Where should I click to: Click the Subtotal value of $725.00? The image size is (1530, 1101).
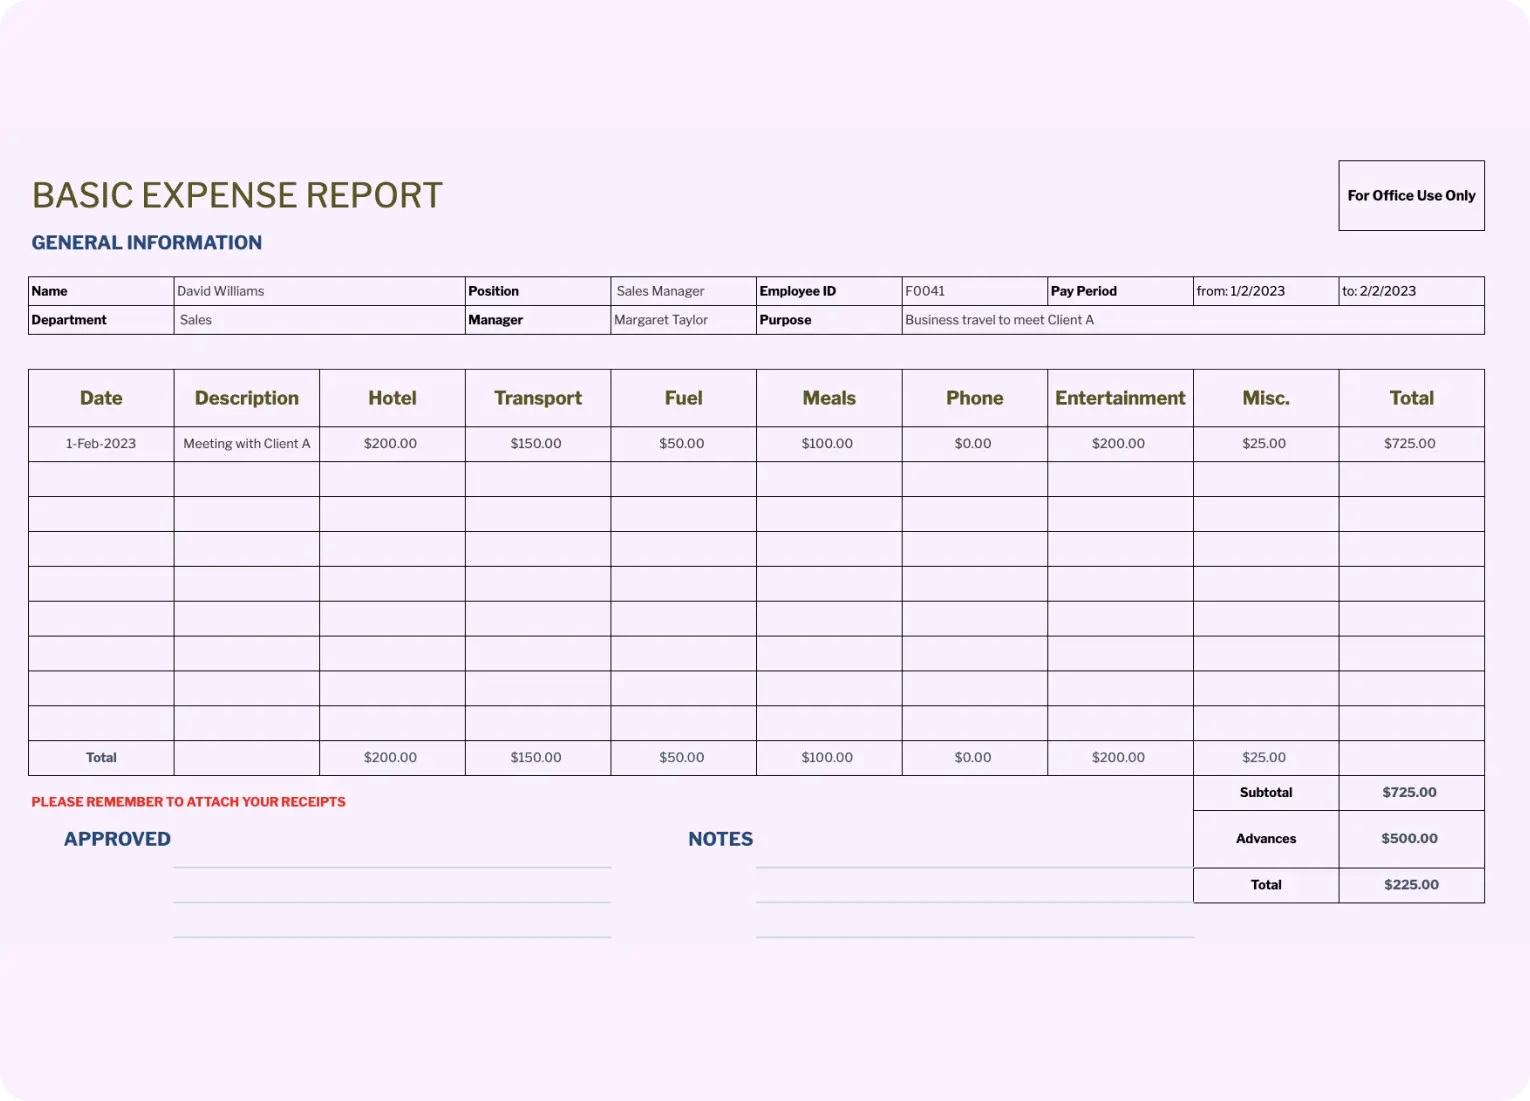pos(1410,792)
